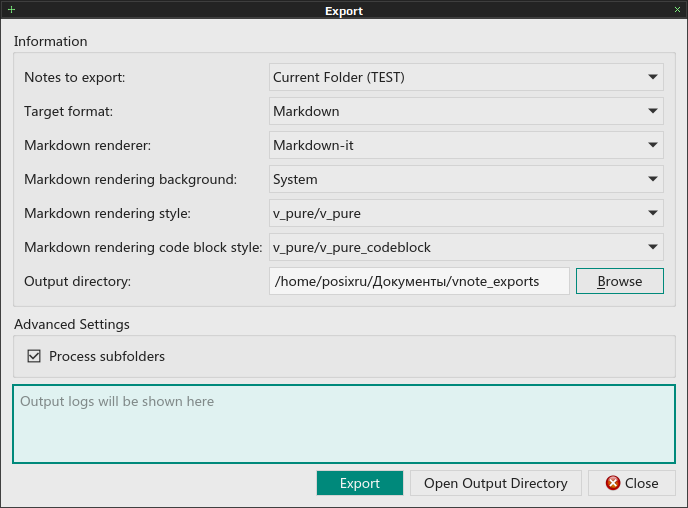This screenshot has height=508, width=688.
Task: Click the green Export button
Action: tap(360, 483)
